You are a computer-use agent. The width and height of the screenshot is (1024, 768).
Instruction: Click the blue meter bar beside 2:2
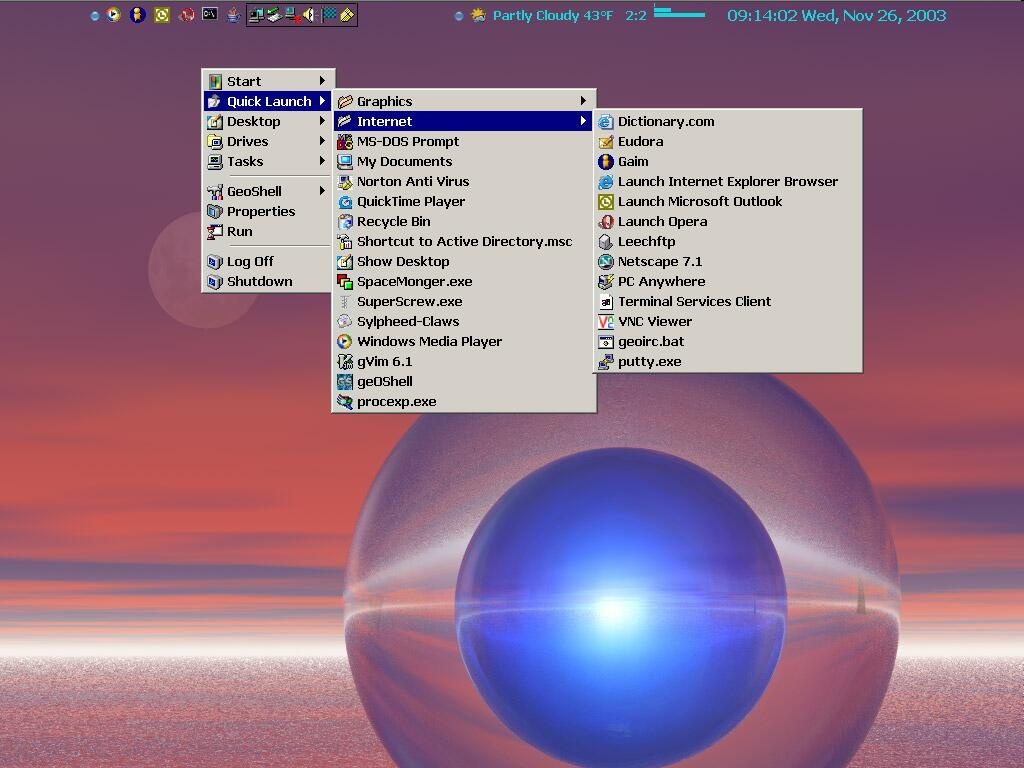click(x=679, y=13)
